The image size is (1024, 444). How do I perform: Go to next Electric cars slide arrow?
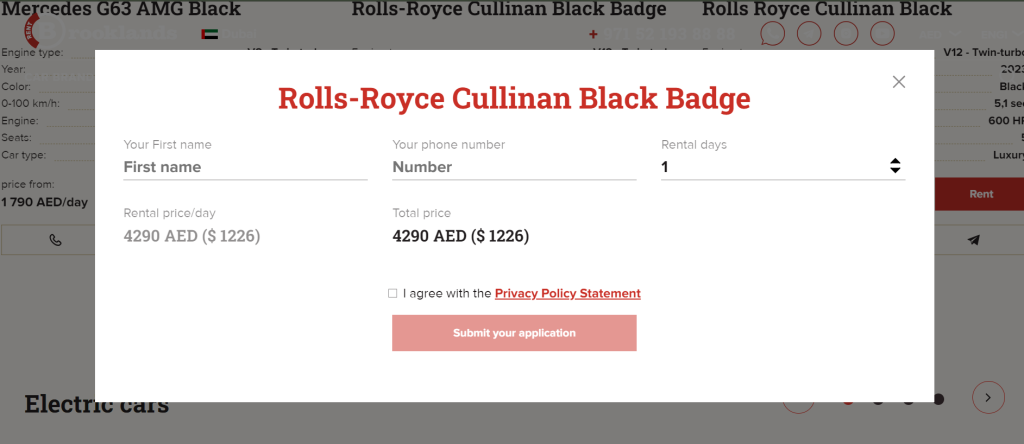coord(988,397)
